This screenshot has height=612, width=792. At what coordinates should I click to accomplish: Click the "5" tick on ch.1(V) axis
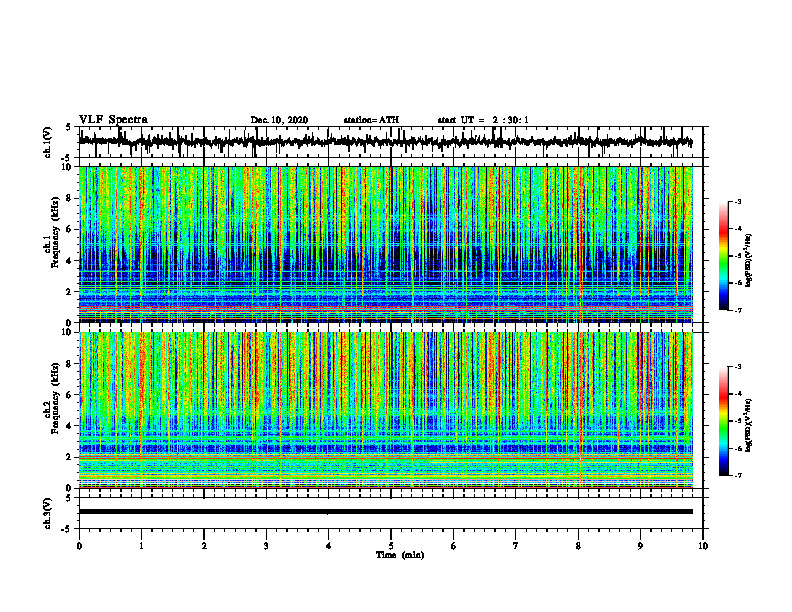69,127
